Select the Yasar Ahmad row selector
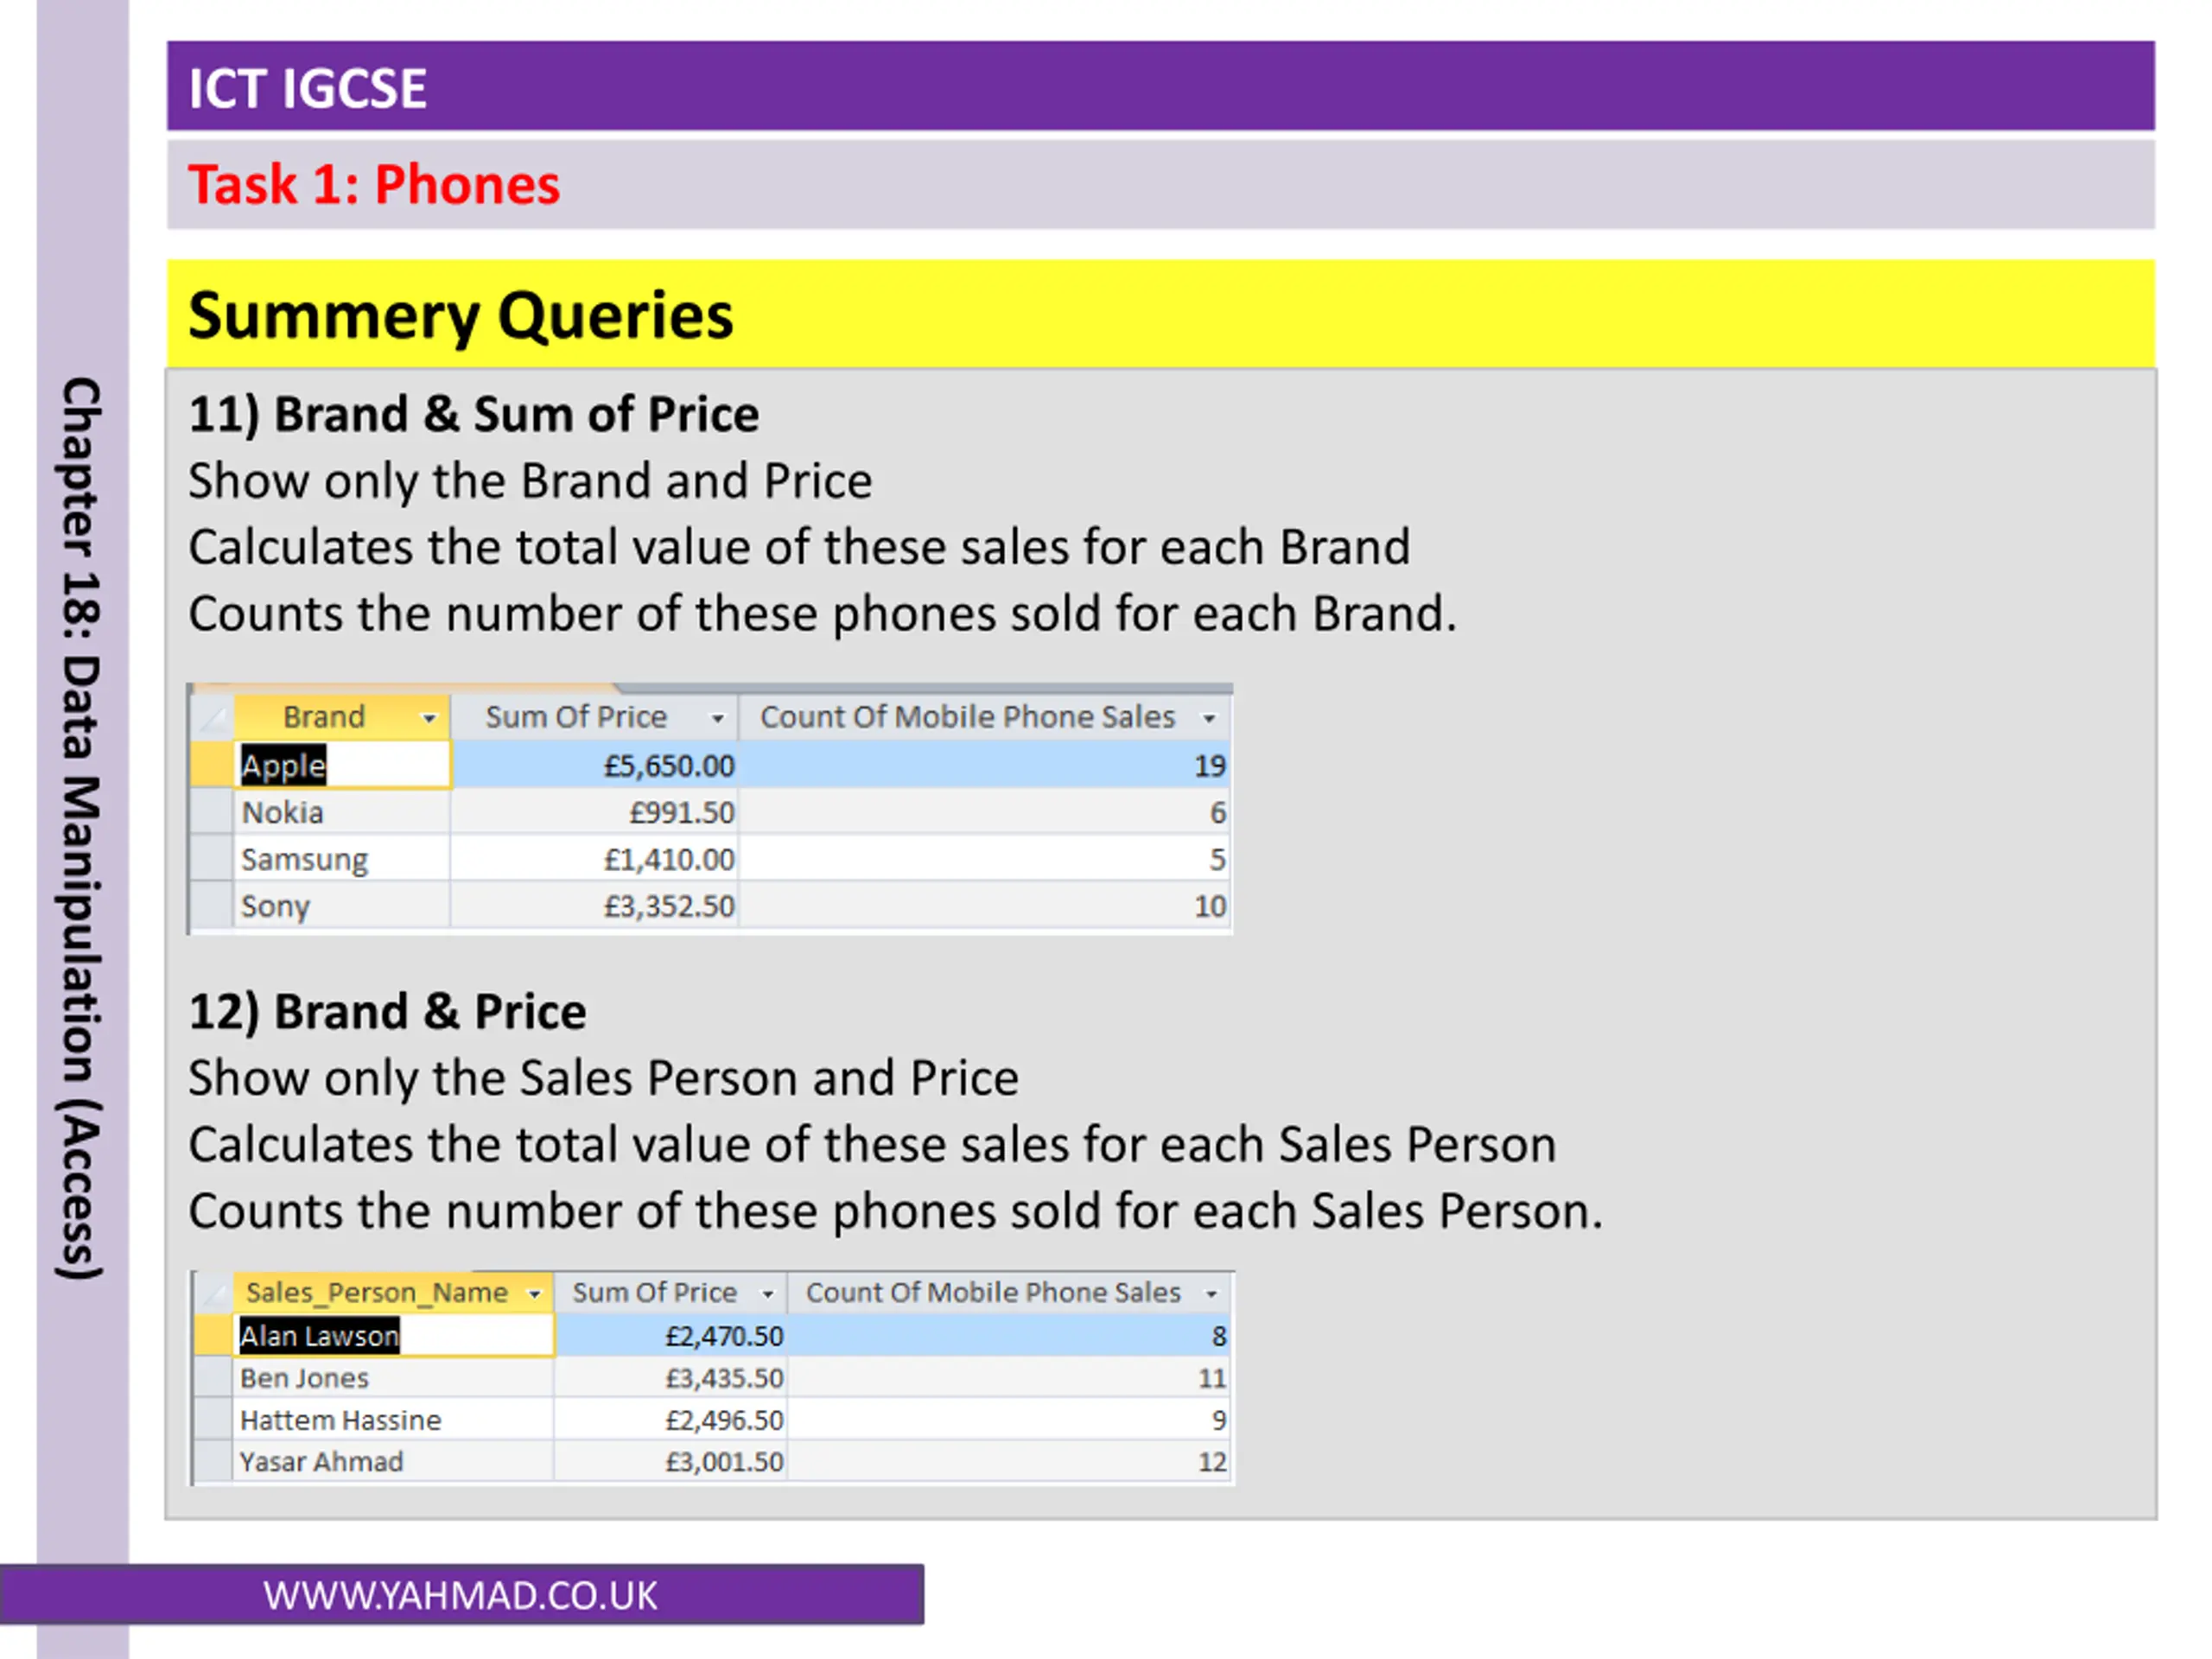The height and width of the screenshot is (1659, 2212). point(214,1462)
